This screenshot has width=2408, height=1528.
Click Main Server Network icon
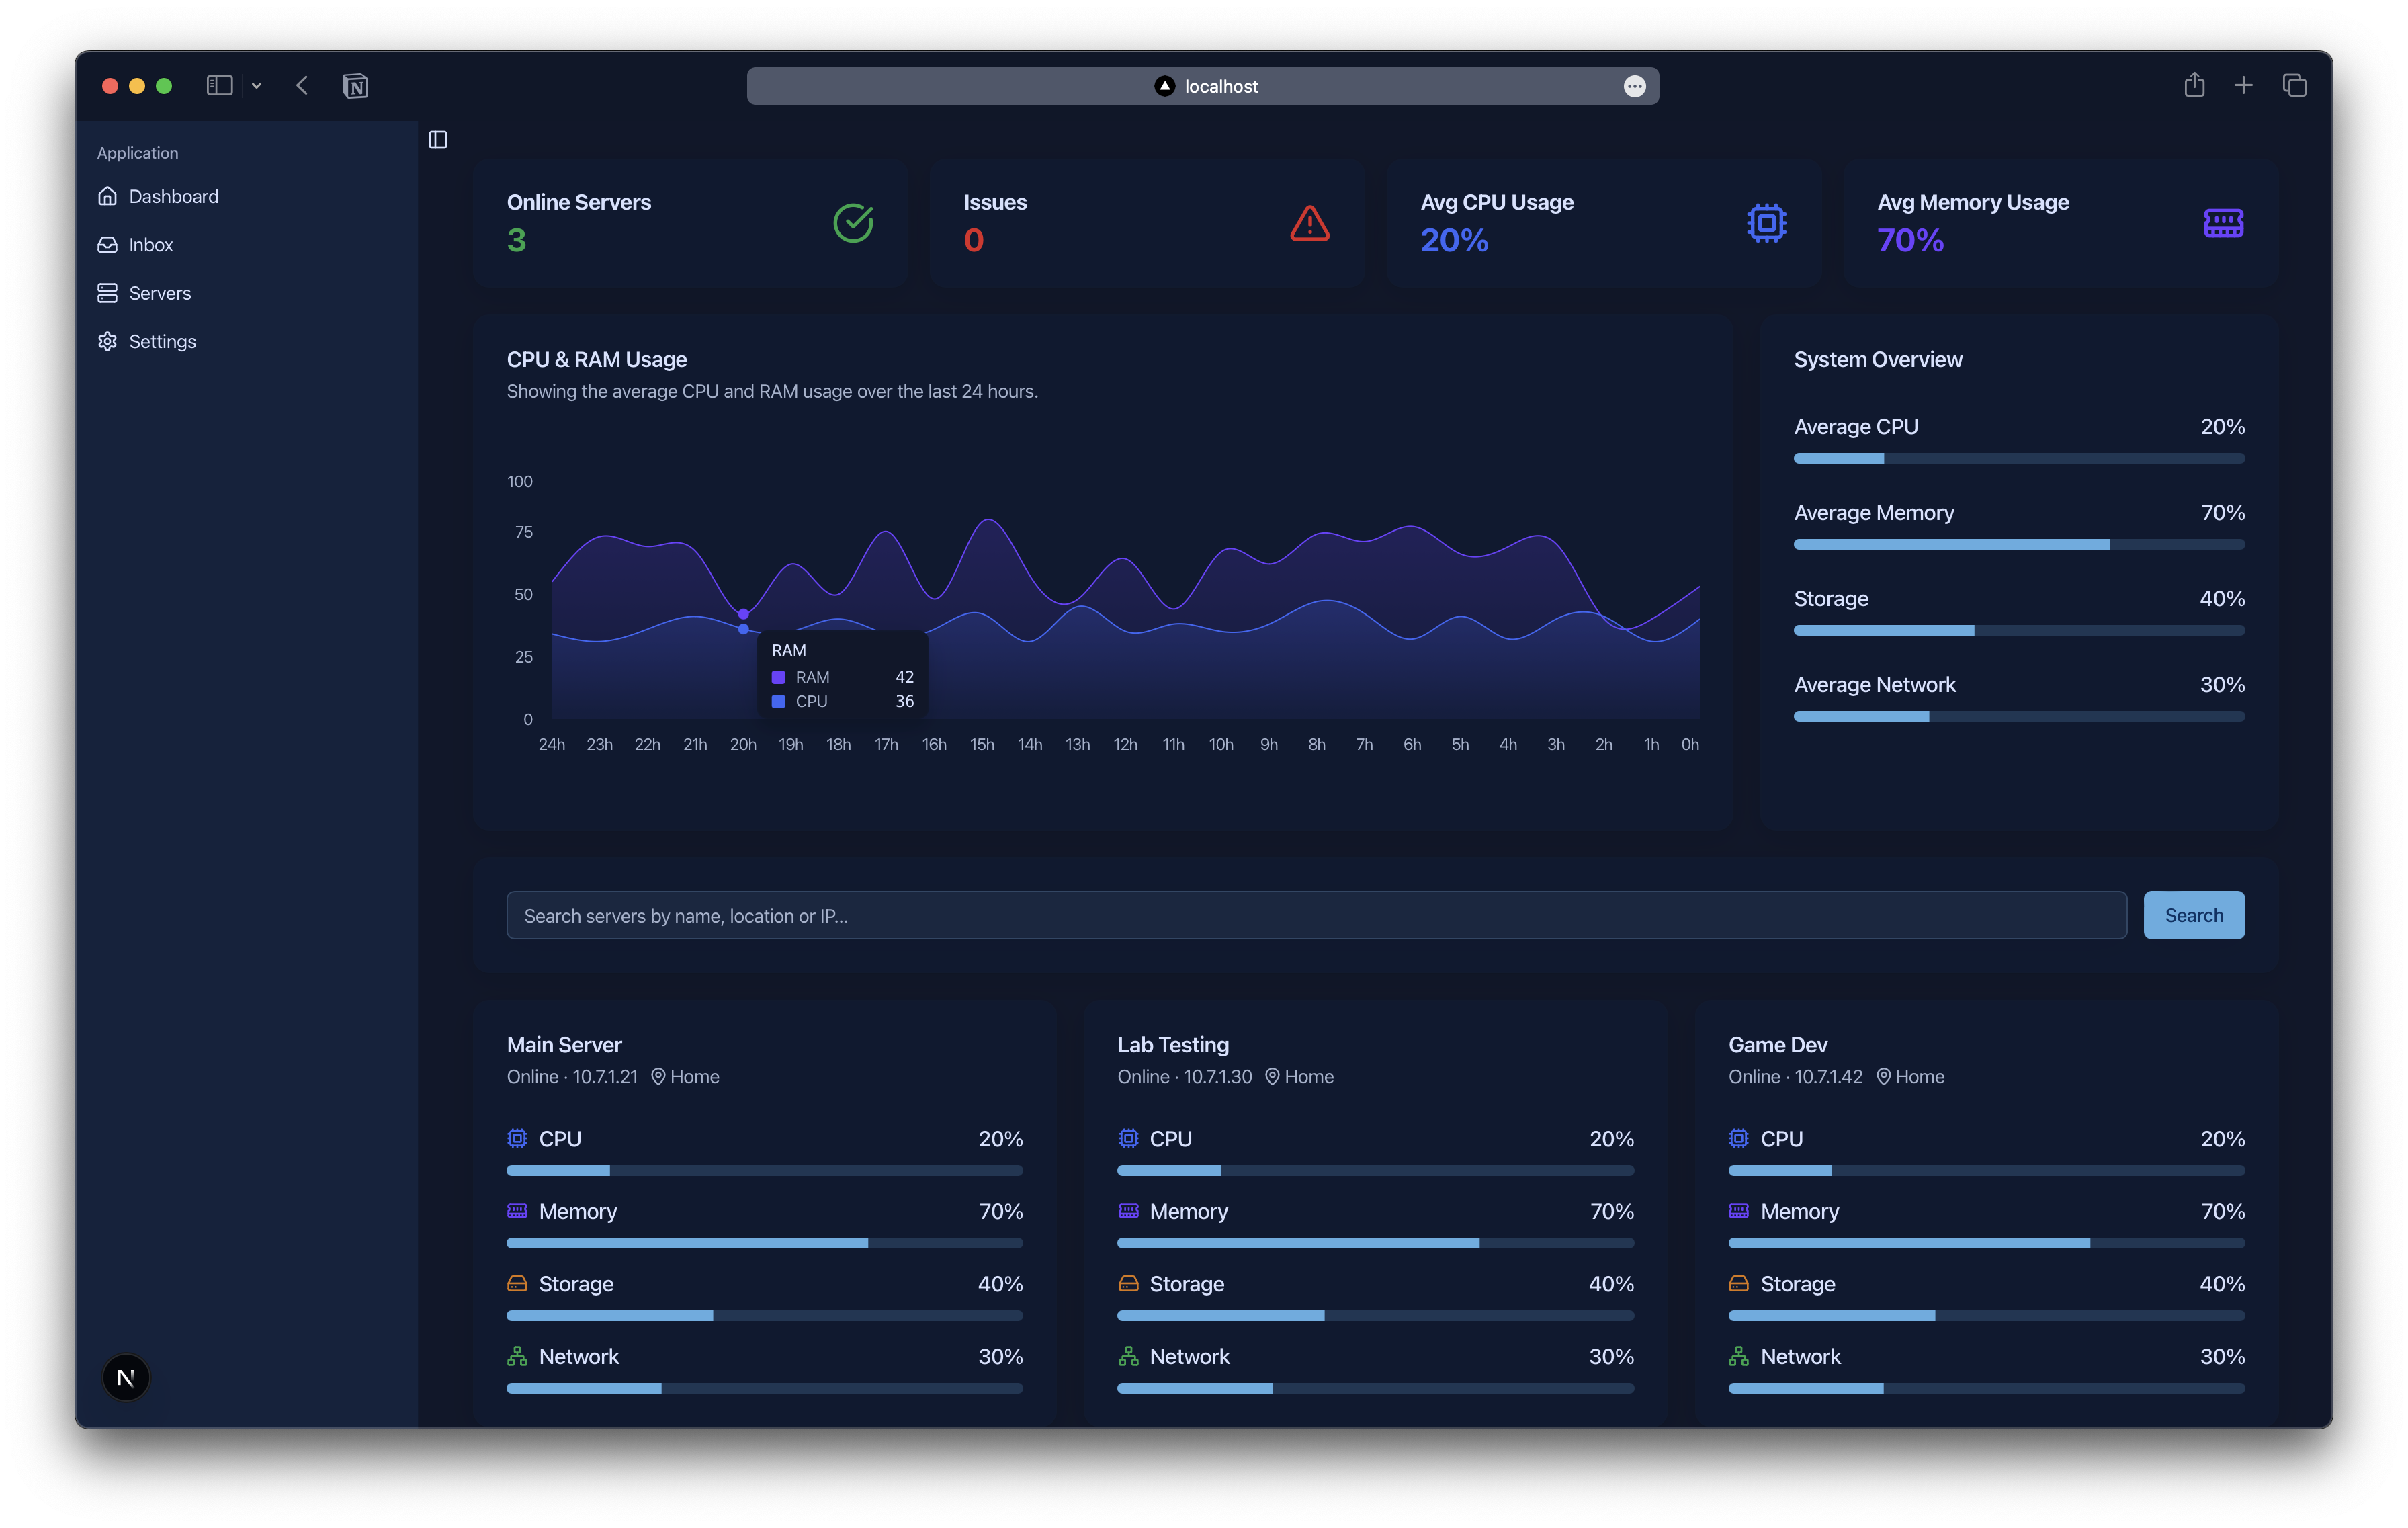tap(517, 1356)
